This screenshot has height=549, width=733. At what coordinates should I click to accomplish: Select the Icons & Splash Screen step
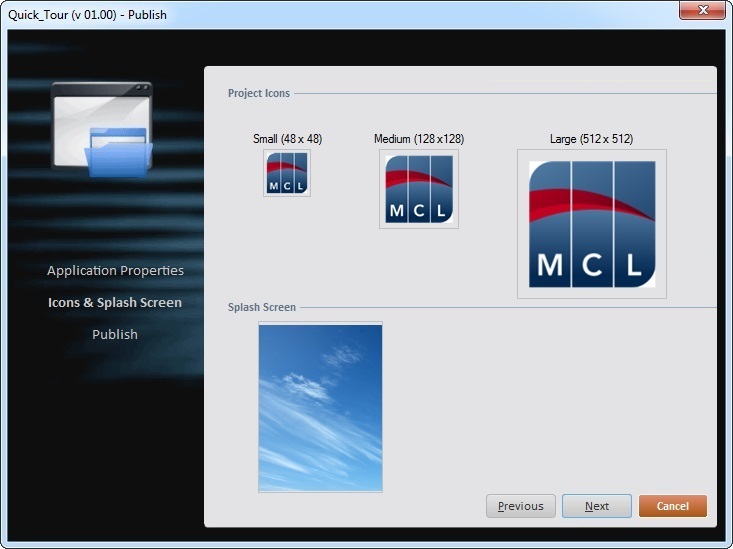(x=115, y=303)
